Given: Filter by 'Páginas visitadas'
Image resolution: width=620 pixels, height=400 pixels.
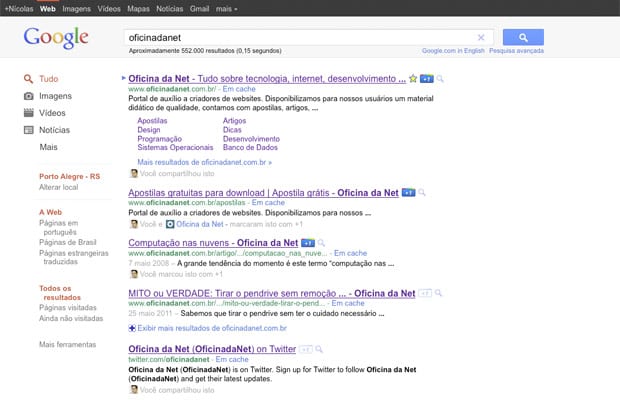Looking at the screenshot, I should tap(68, 307).
